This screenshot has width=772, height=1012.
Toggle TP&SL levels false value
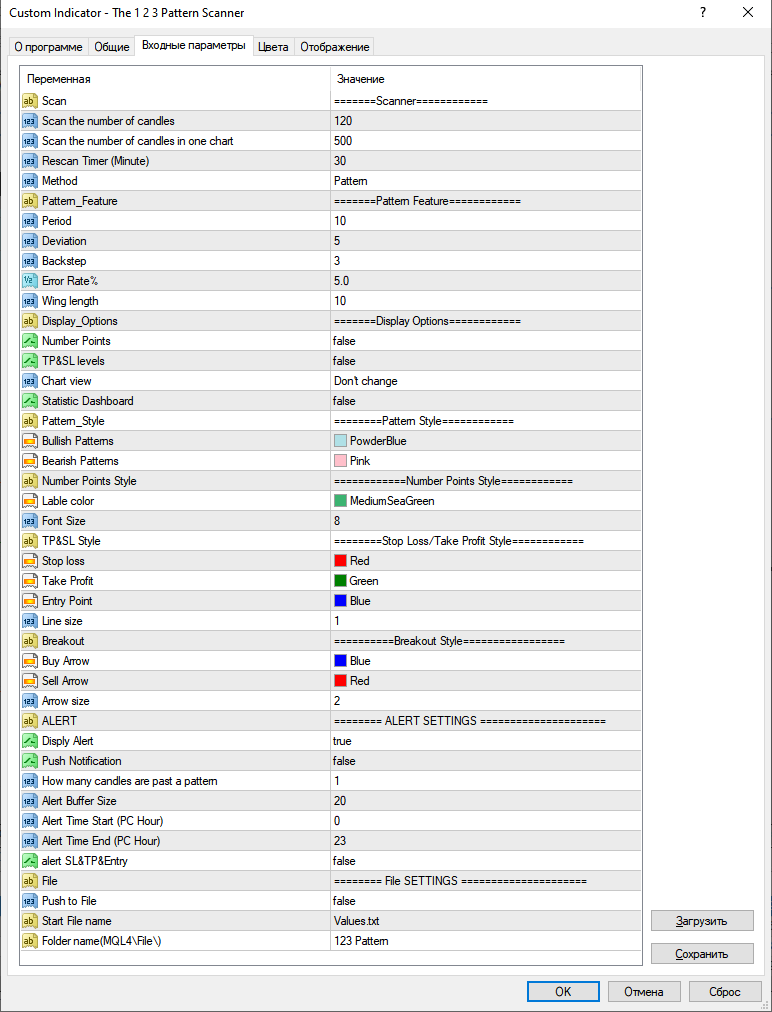[485, 361]
